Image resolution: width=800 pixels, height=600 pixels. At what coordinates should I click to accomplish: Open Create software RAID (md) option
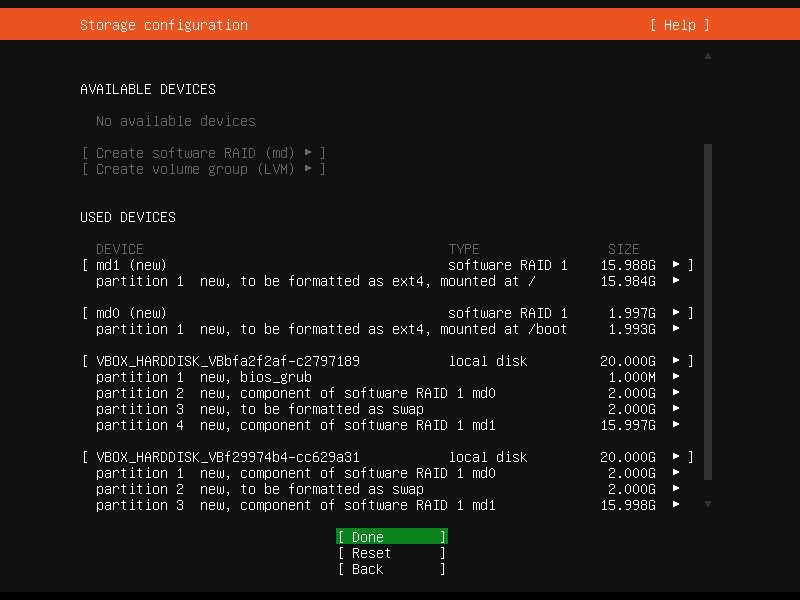(x=204, y=153)
